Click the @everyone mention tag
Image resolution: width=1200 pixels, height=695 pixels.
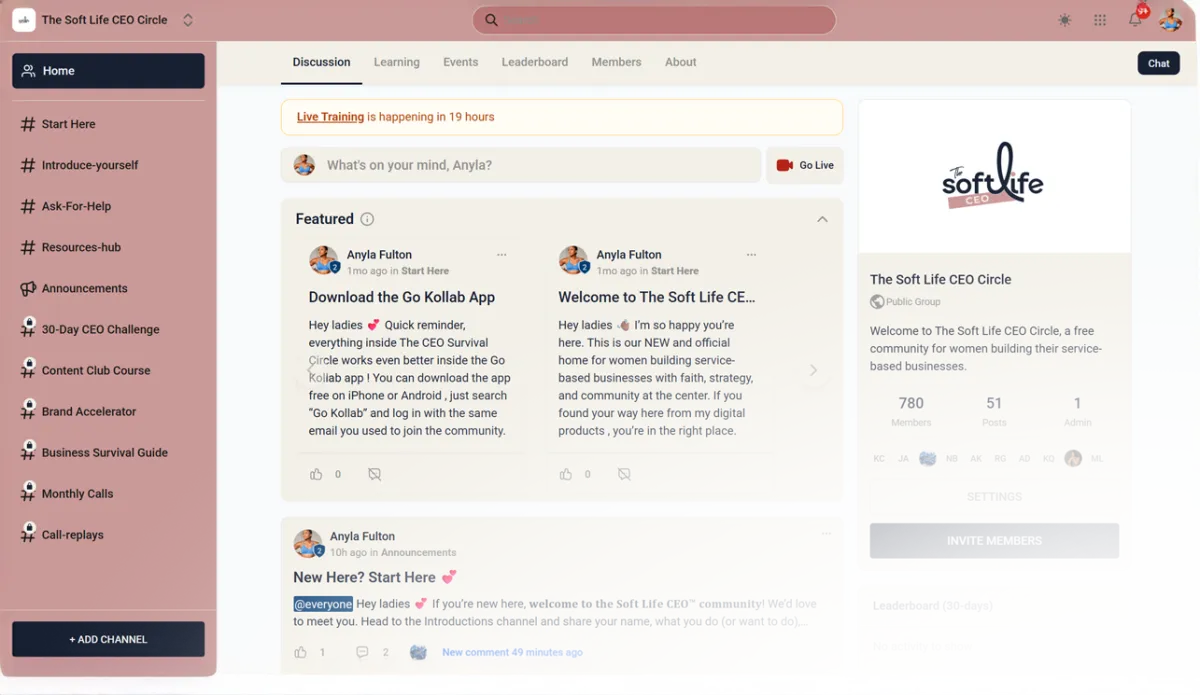coord(323,604)
